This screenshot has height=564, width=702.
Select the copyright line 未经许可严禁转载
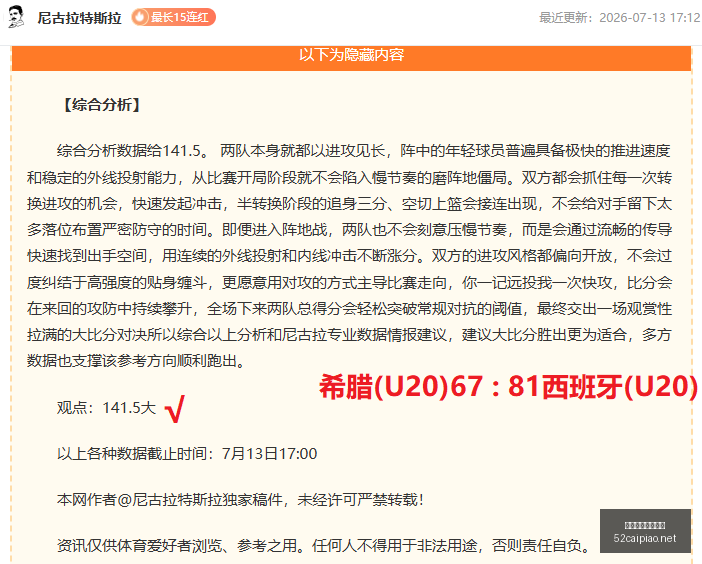pyautogui.click(x=240, y=500)
